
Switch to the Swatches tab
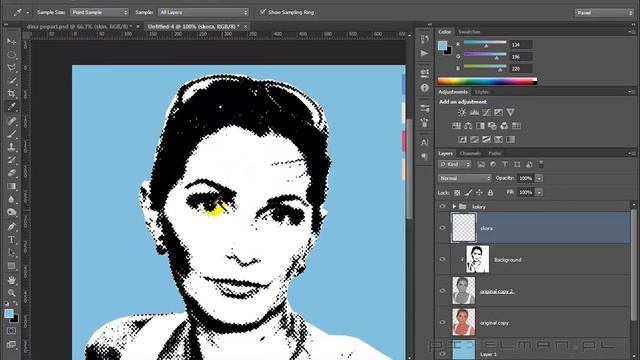pos(469,32)
